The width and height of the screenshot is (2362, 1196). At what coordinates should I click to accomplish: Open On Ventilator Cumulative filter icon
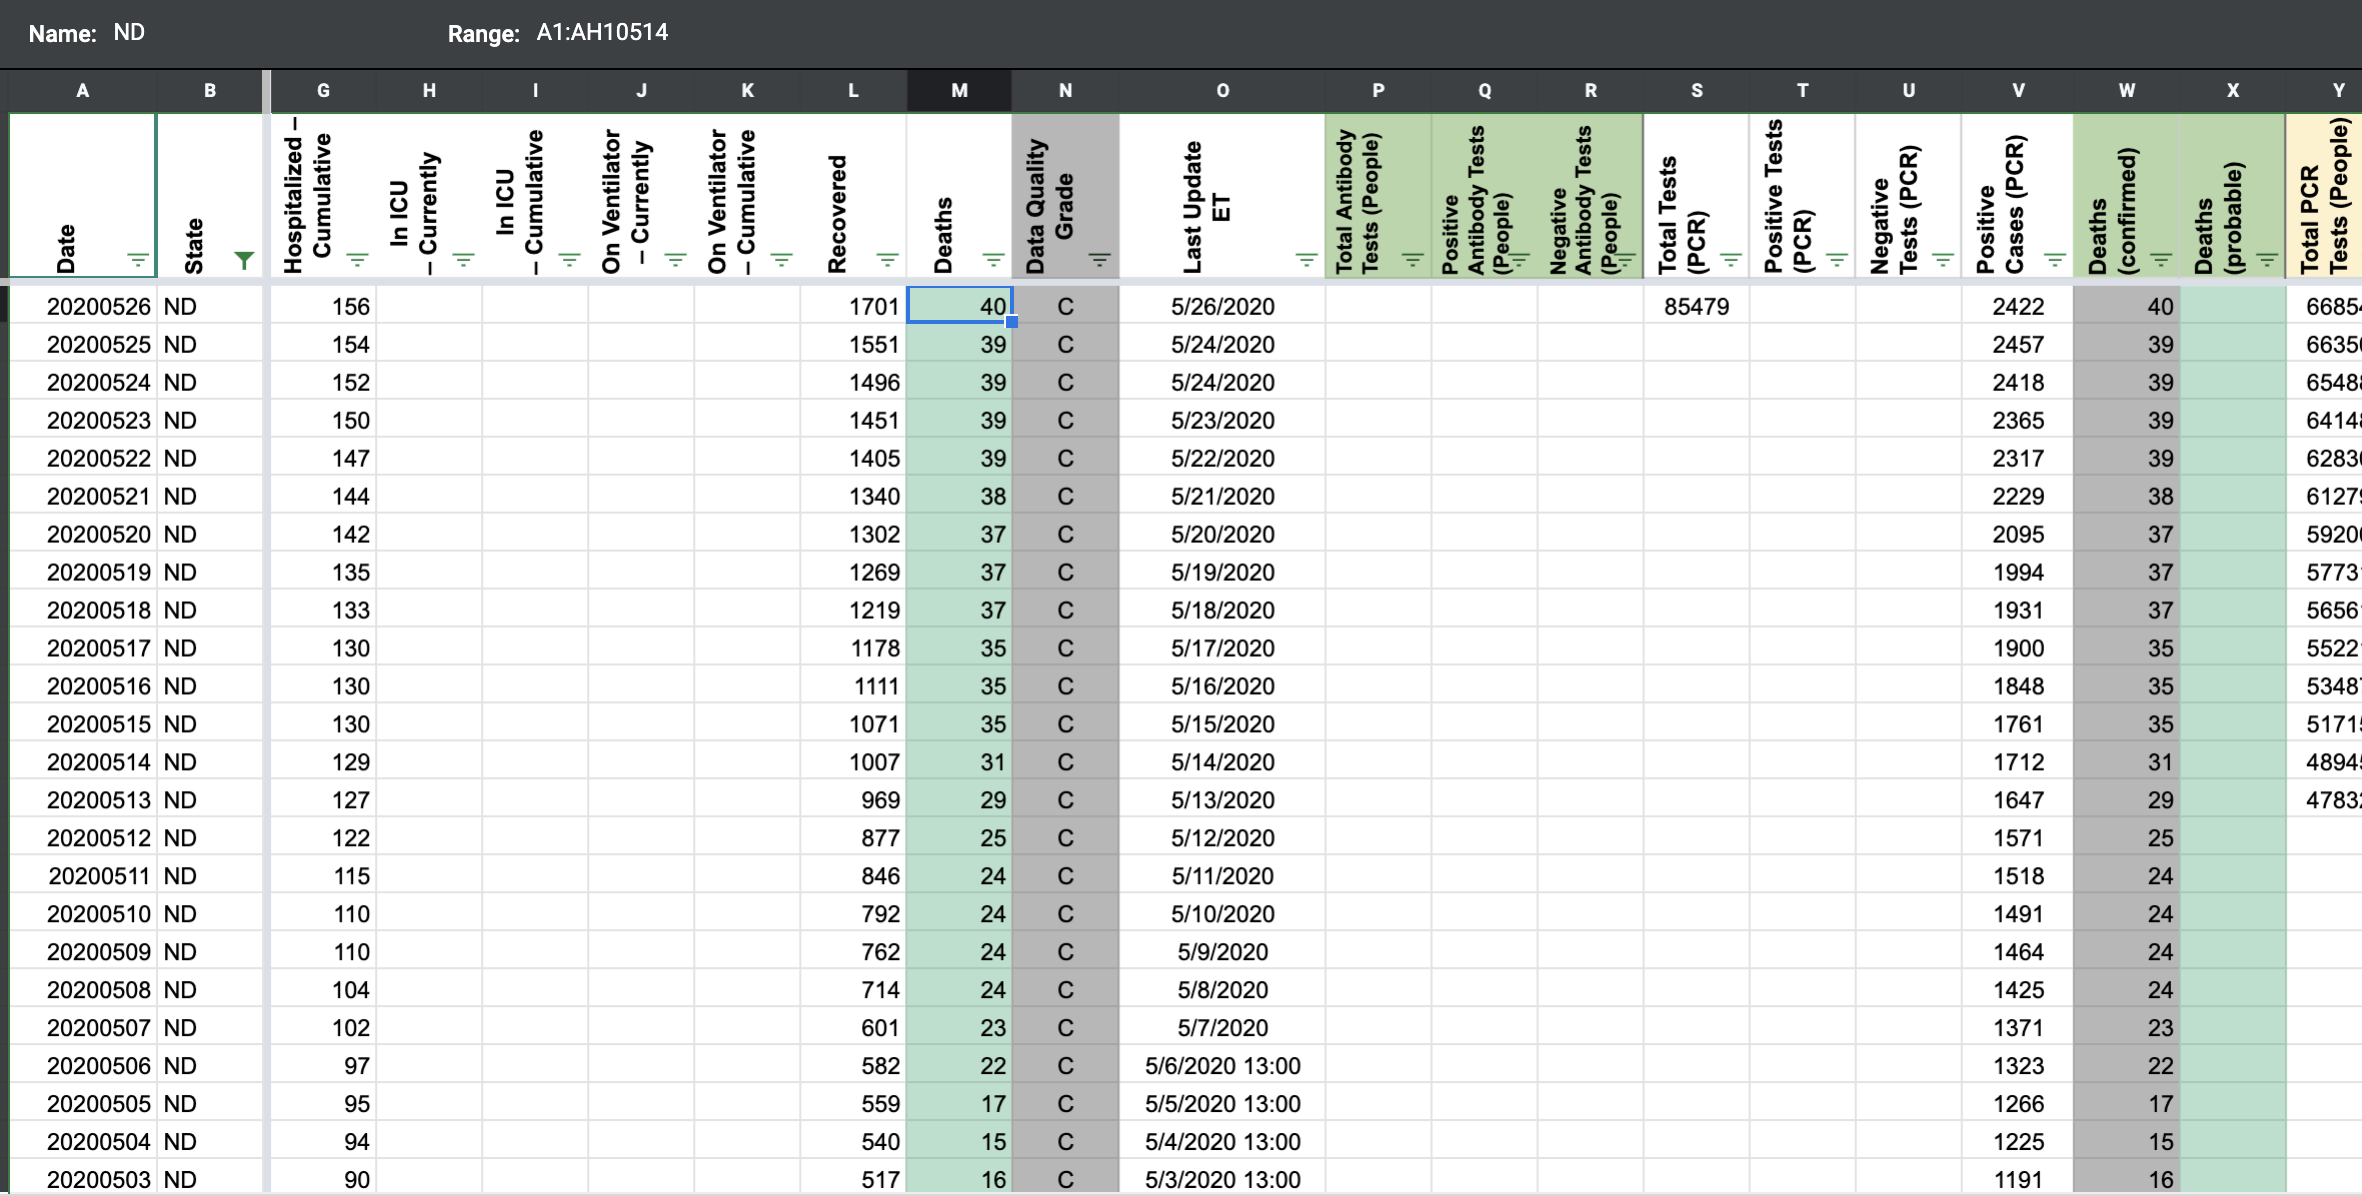[781, 260]
